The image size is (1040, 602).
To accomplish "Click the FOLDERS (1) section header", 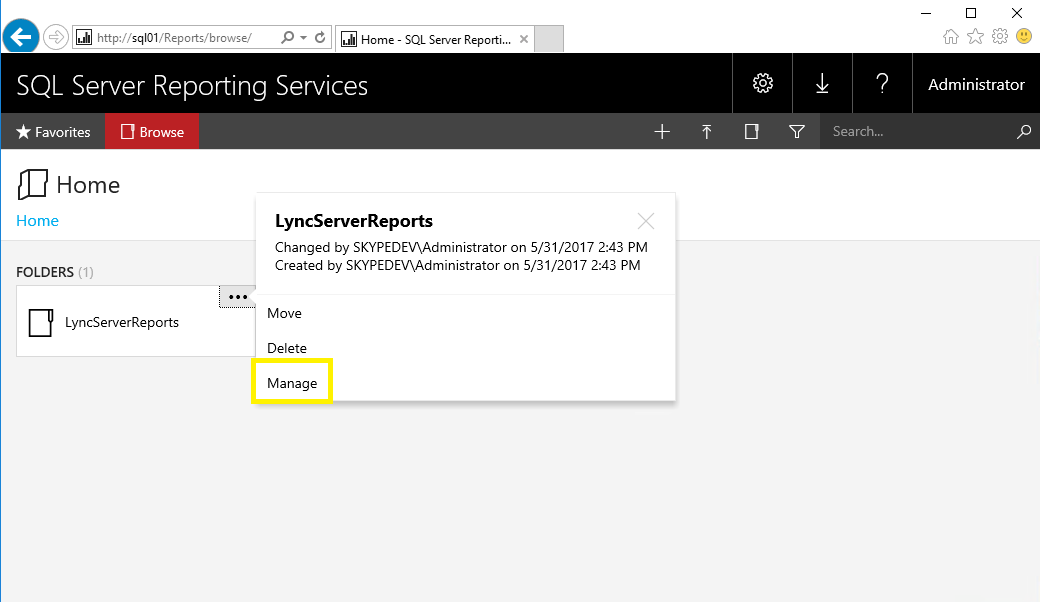I will 54,272.
